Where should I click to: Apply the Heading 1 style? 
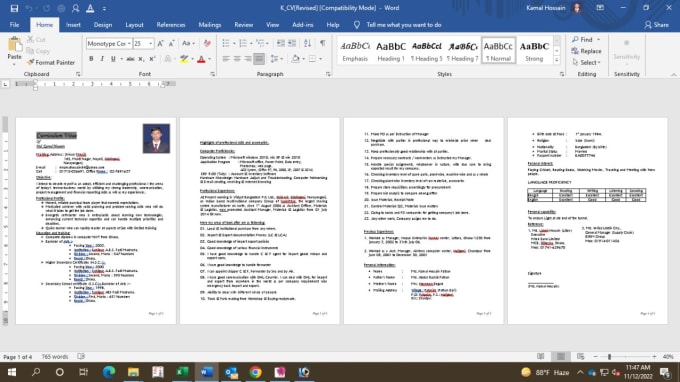pyautogui.click(x=391, y=51)
